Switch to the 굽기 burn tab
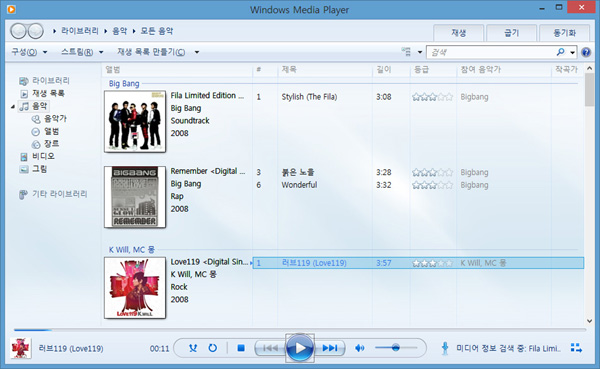 [511, 33]
